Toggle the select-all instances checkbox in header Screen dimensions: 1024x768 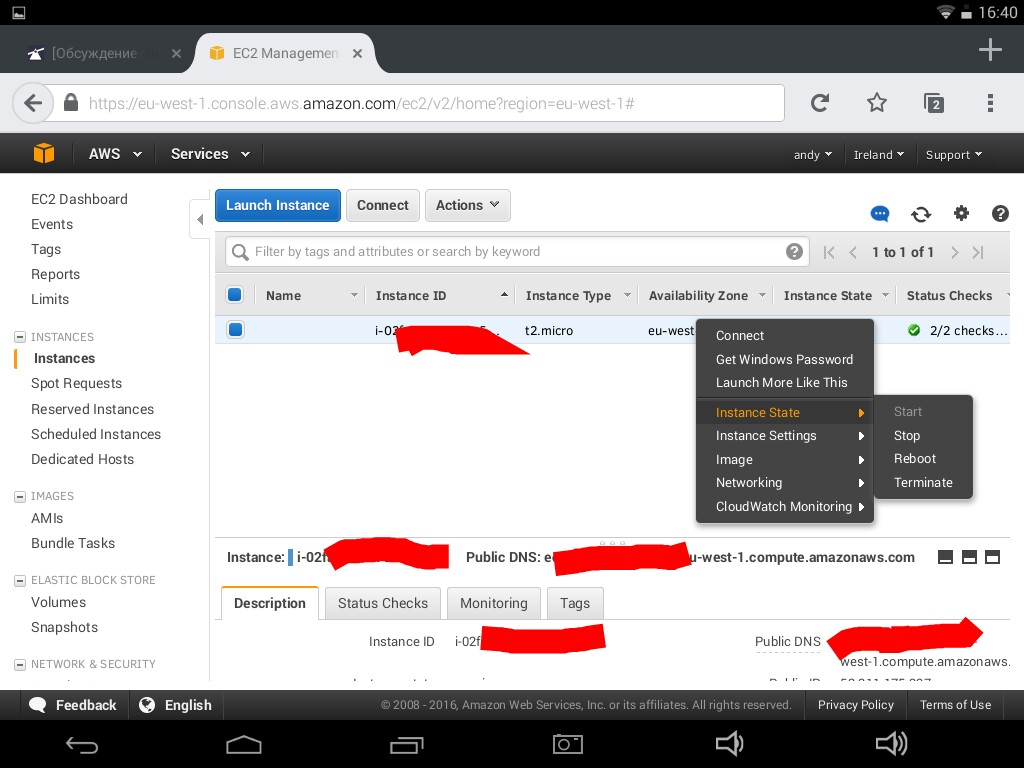[235, 295]
